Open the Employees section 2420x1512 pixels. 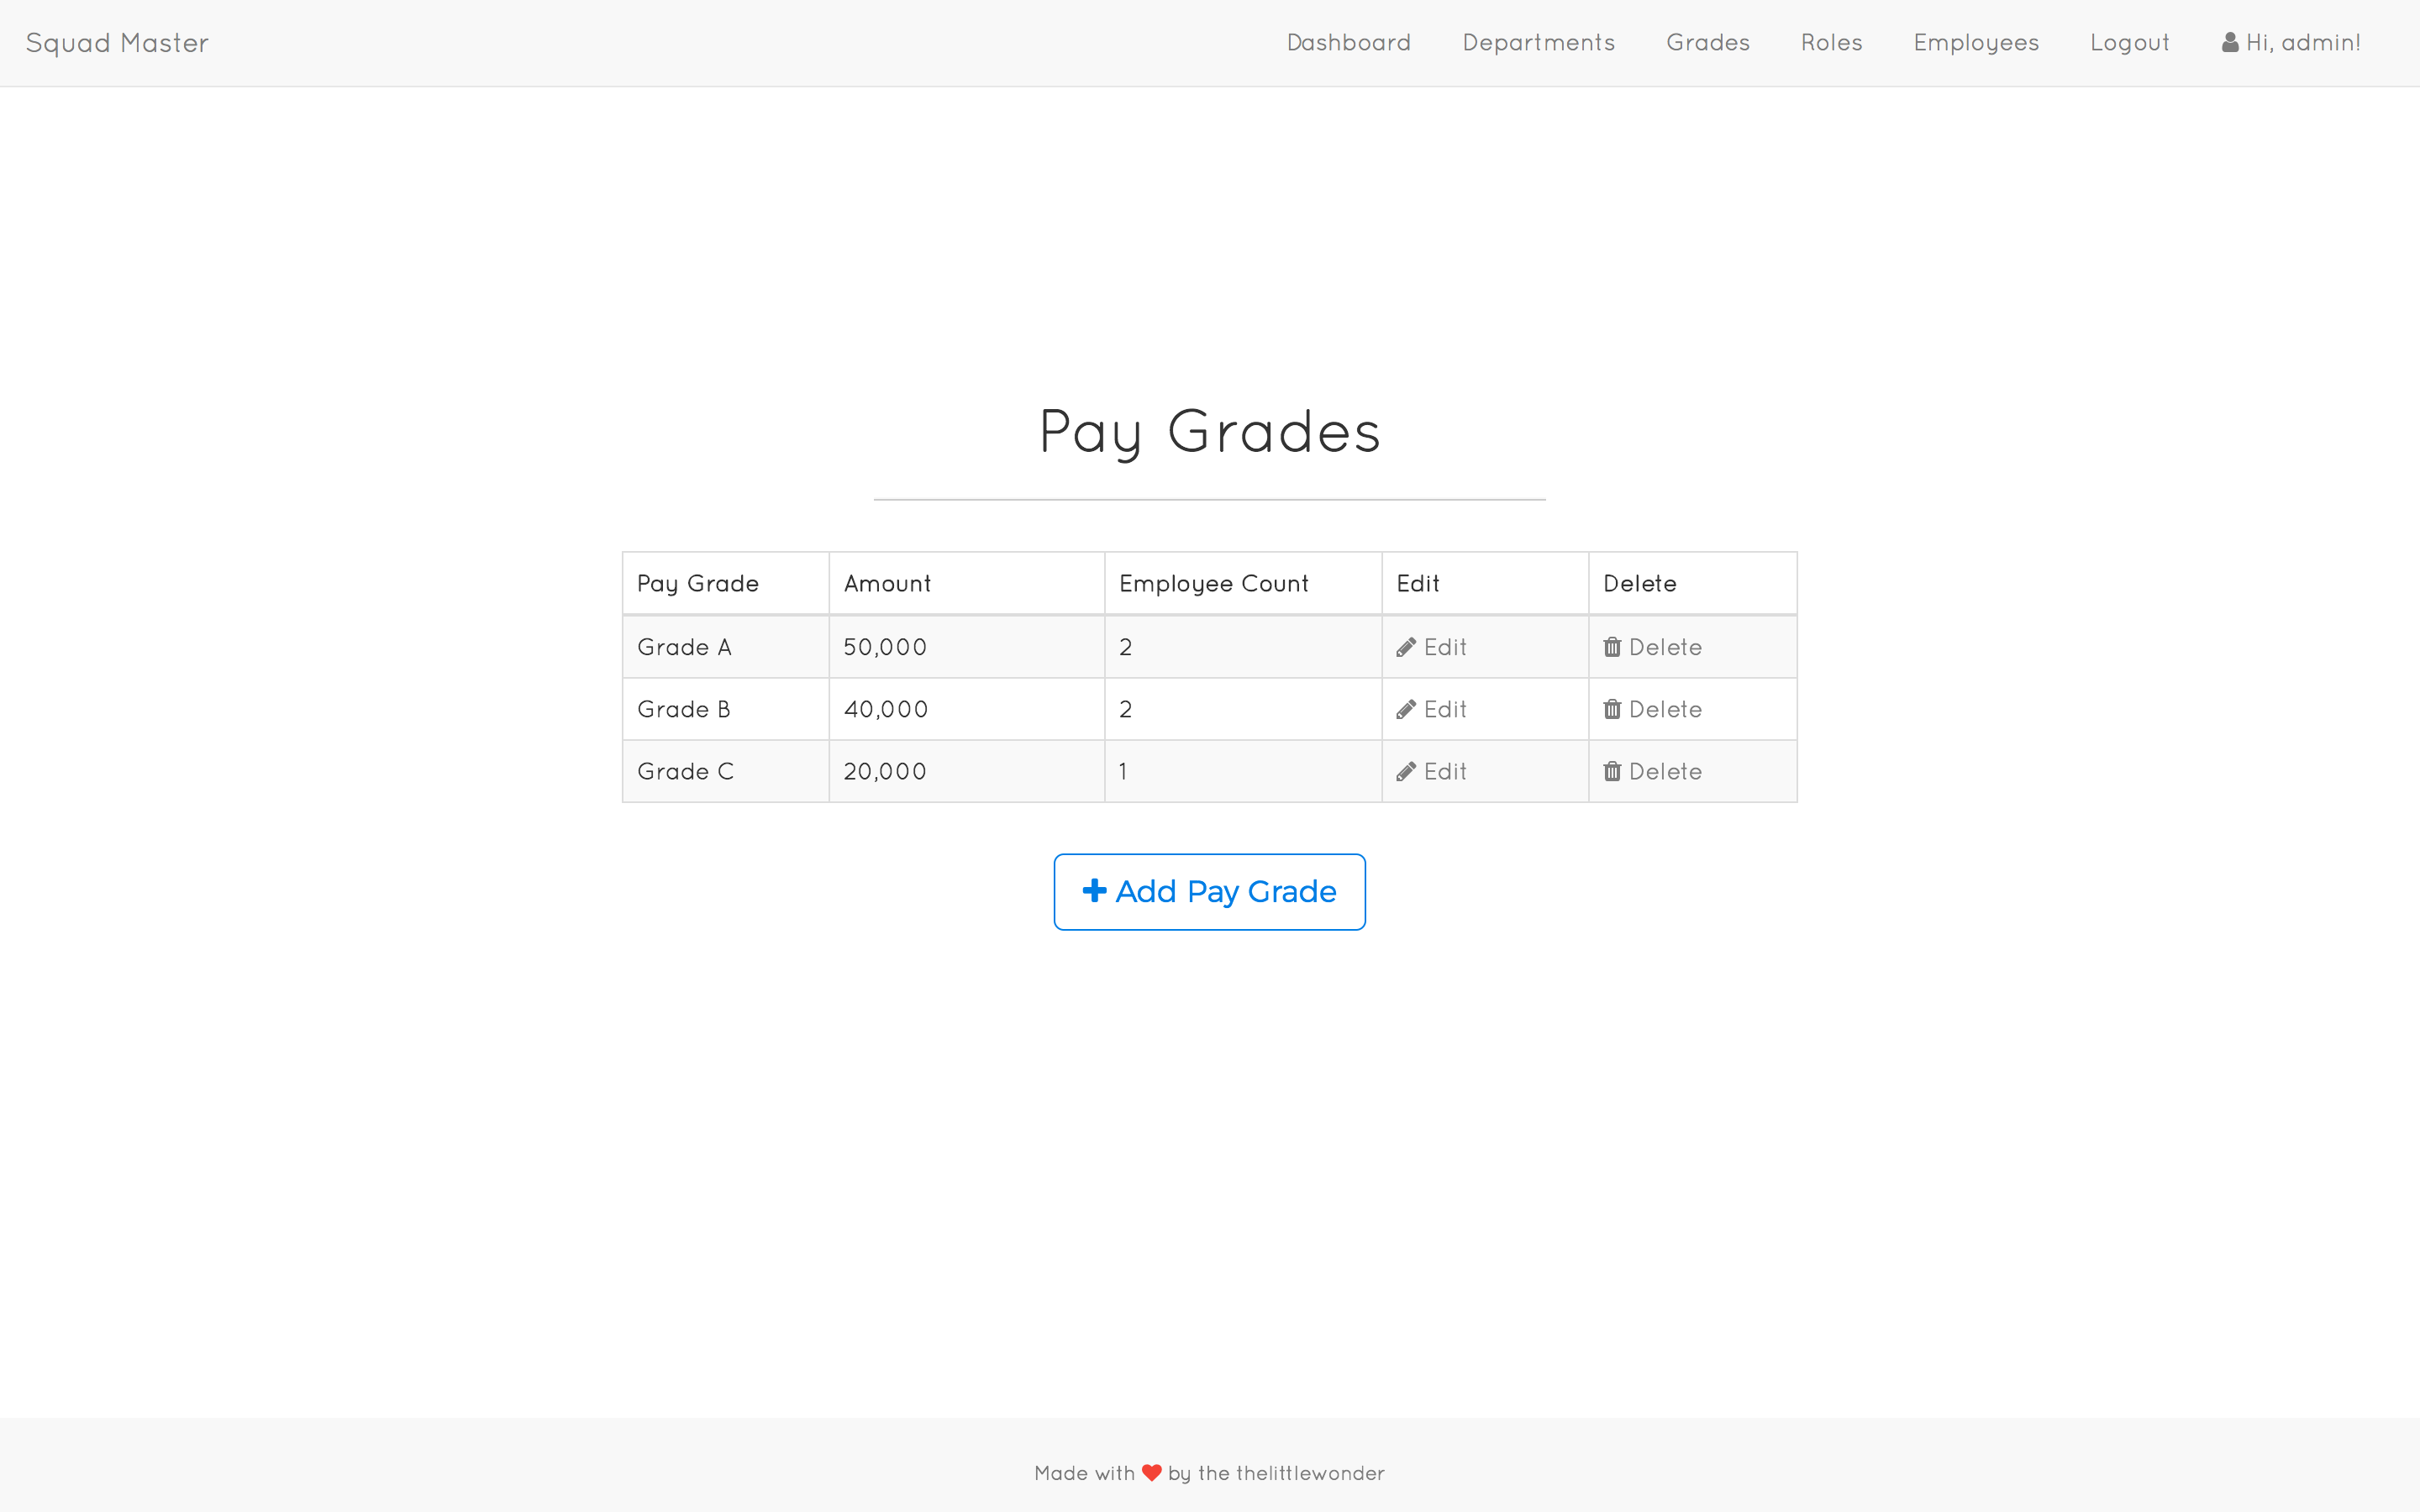(1975, 43)
